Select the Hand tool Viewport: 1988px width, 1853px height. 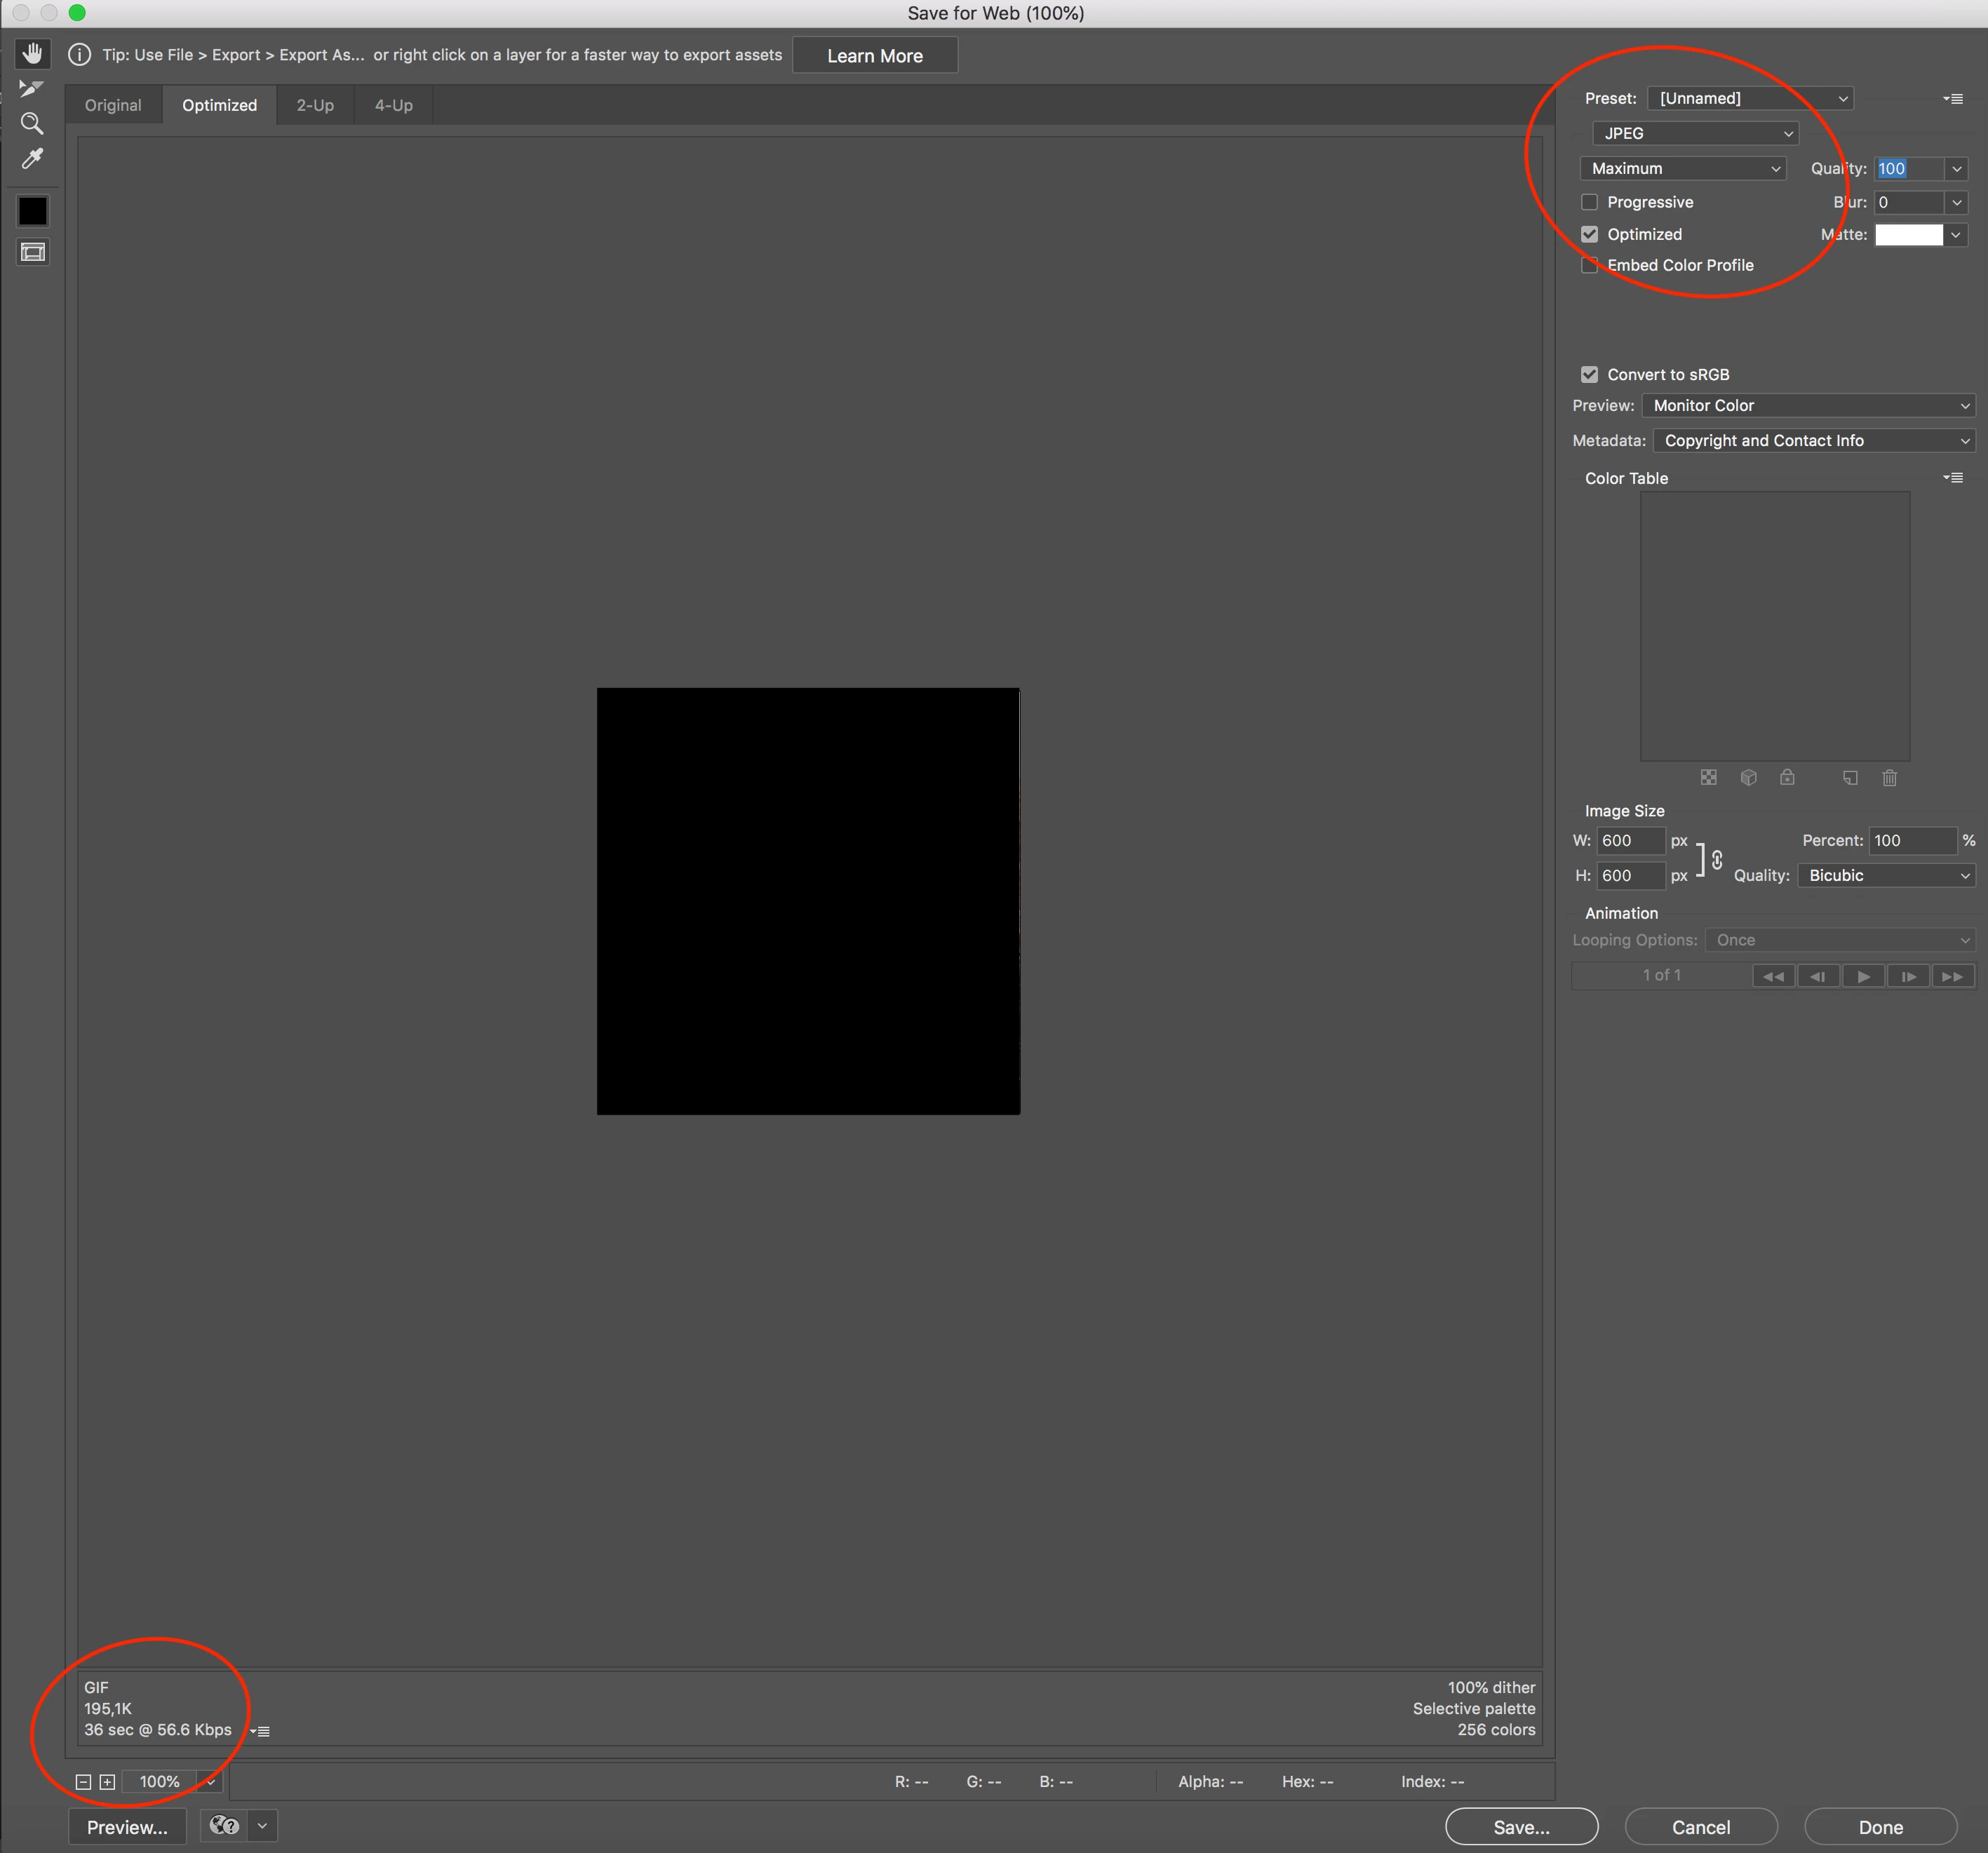point(33,54)
